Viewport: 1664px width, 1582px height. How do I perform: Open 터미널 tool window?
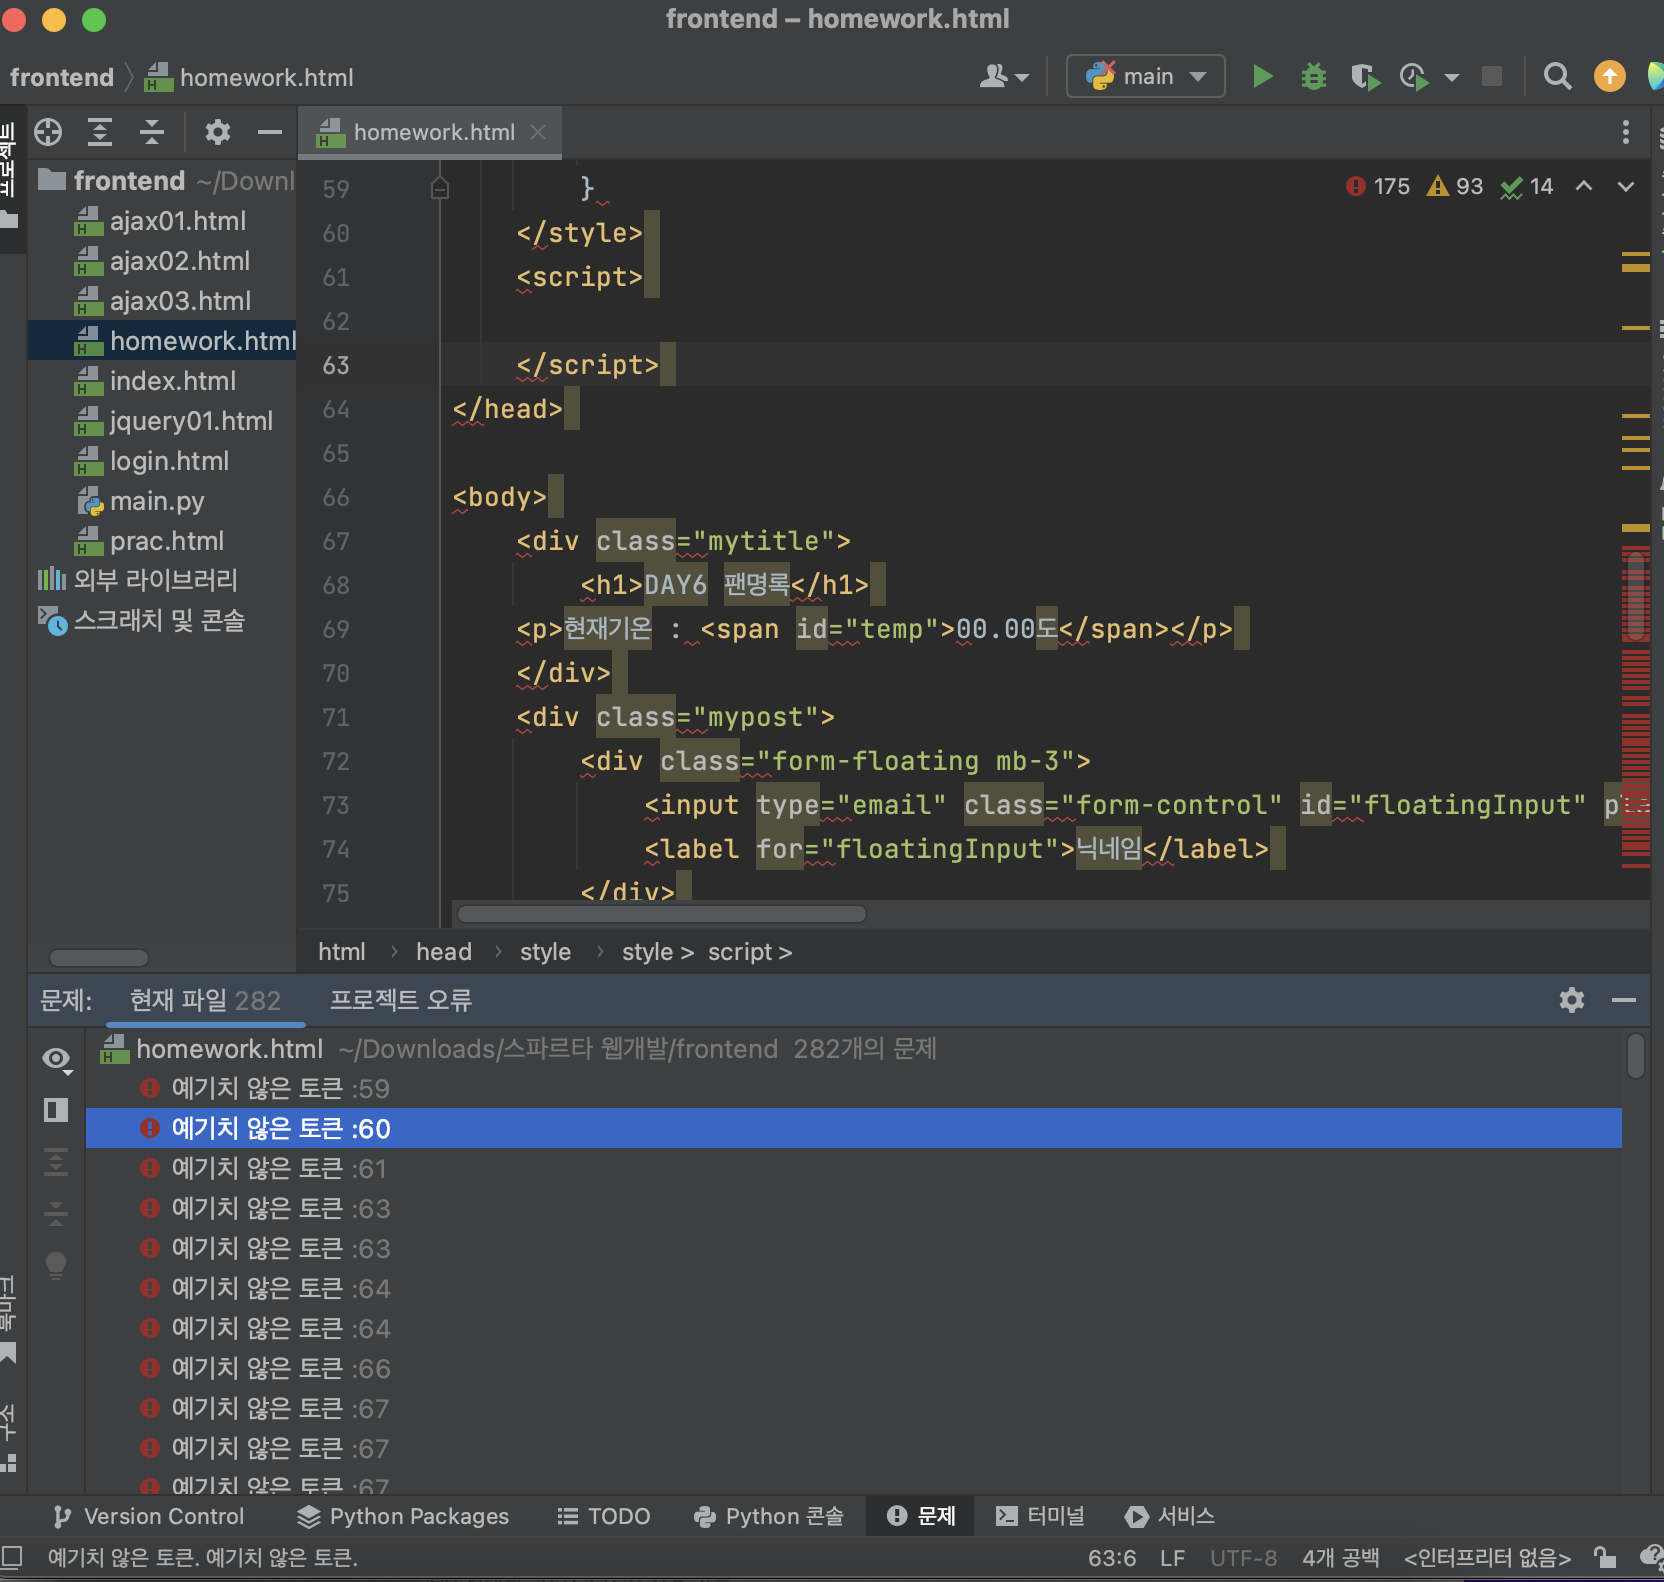coord(1040,1516)
